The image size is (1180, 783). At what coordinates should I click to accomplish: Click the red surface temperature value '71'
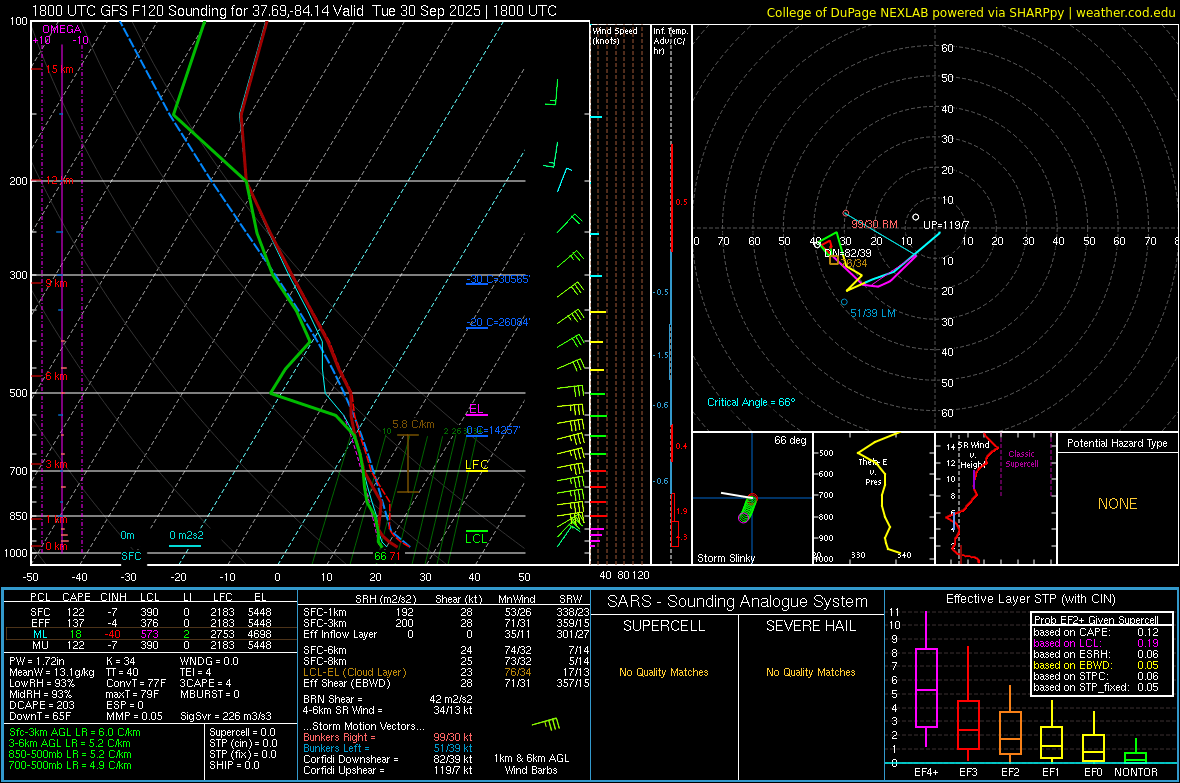[394, 556]
